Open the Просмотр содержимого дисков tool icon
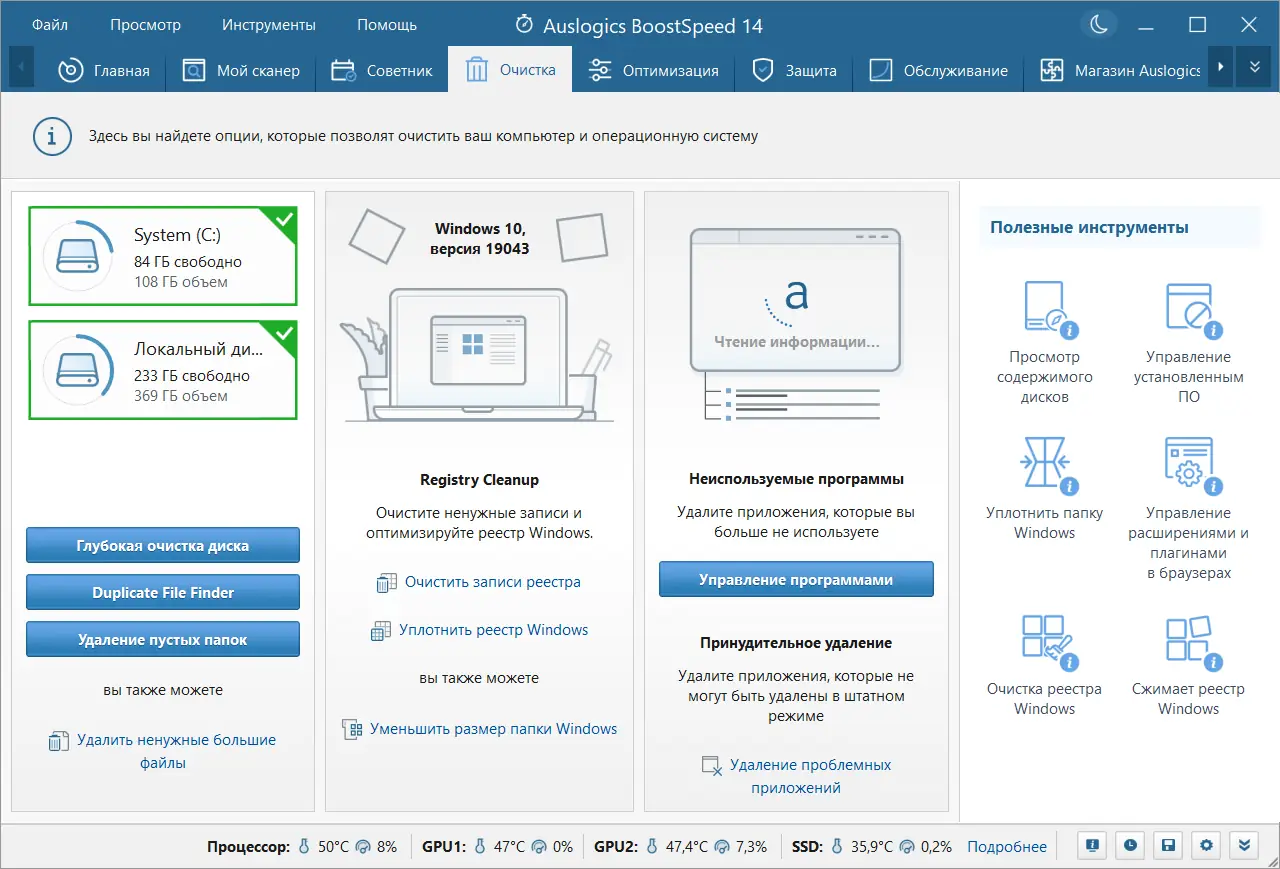The image size is (1280, 869). pyautogui.click(x=1045, y=307)
